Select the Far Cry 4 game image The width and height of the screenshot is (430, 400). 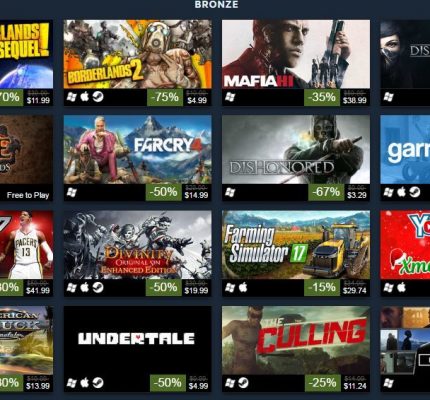[x=138, y=149]
